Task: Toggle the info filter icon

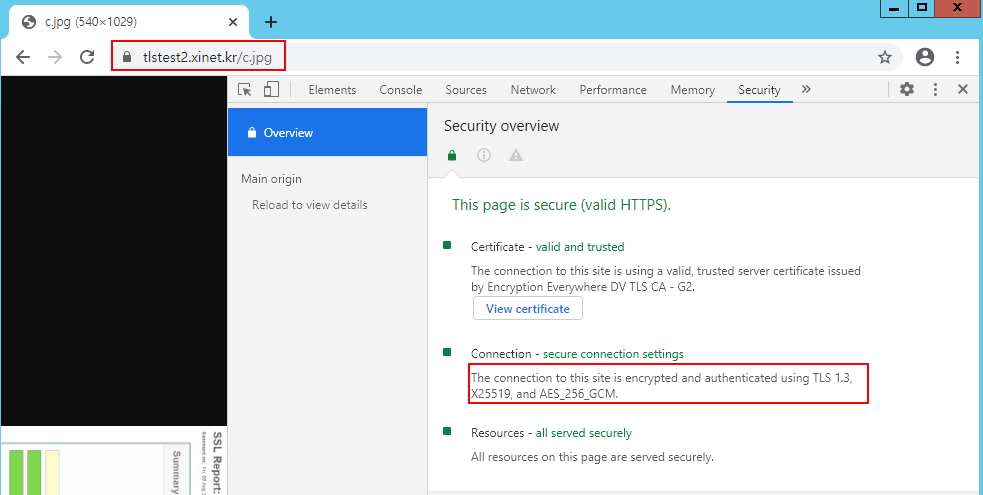Action: tap(484, 155)
